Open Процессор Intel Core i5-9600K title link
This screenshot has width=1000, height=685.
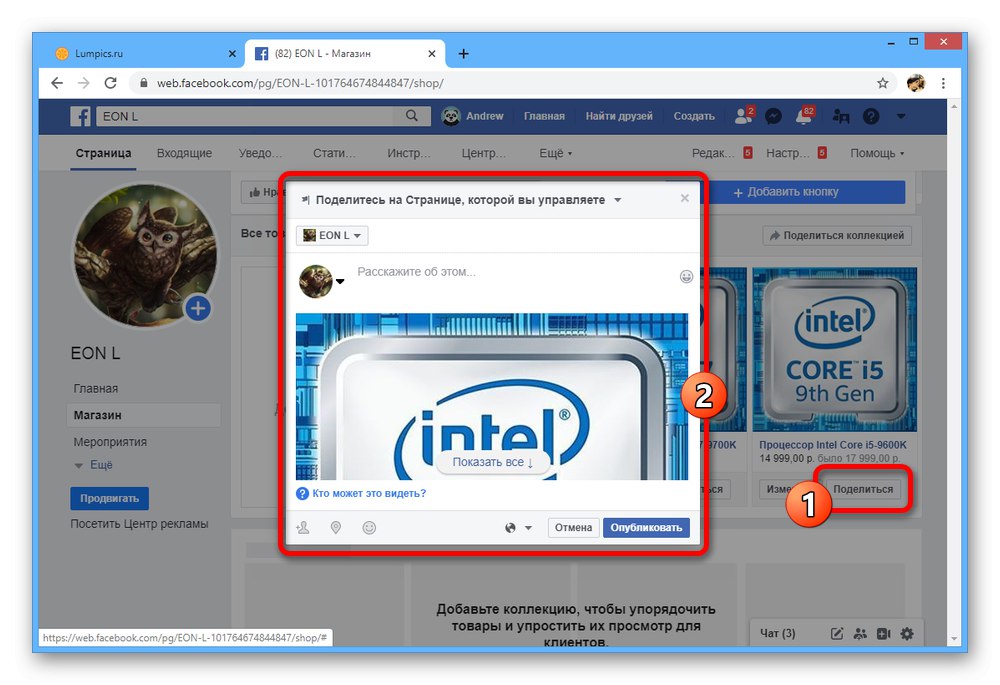pos(832,445)
